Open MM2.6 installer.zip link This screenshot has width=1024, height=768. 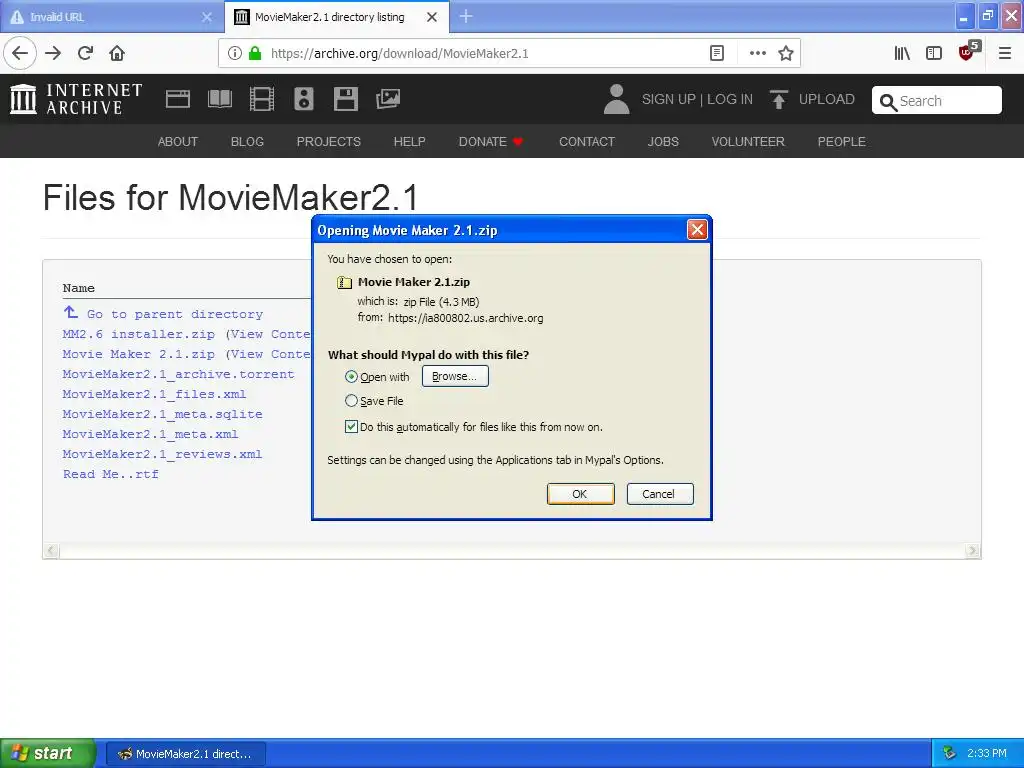(x=138, y=334)
